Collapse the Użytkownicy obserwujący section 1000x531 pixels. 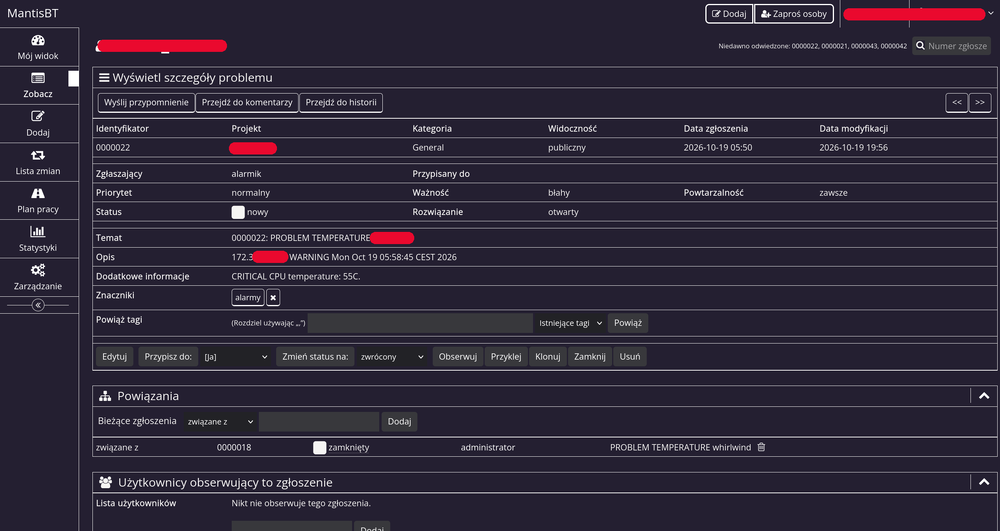984,483
